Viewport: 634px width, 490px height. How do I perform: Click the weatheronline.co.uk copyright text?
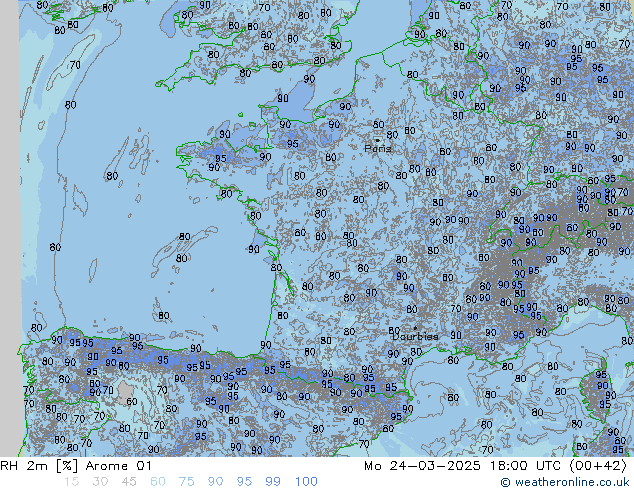(565, 482)
